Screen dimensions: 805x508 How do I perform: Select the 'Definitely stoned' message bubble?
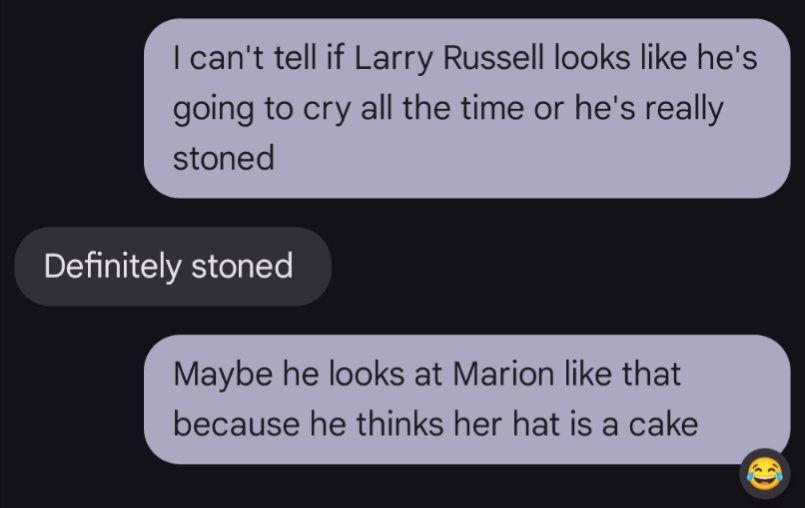(172, 266)
